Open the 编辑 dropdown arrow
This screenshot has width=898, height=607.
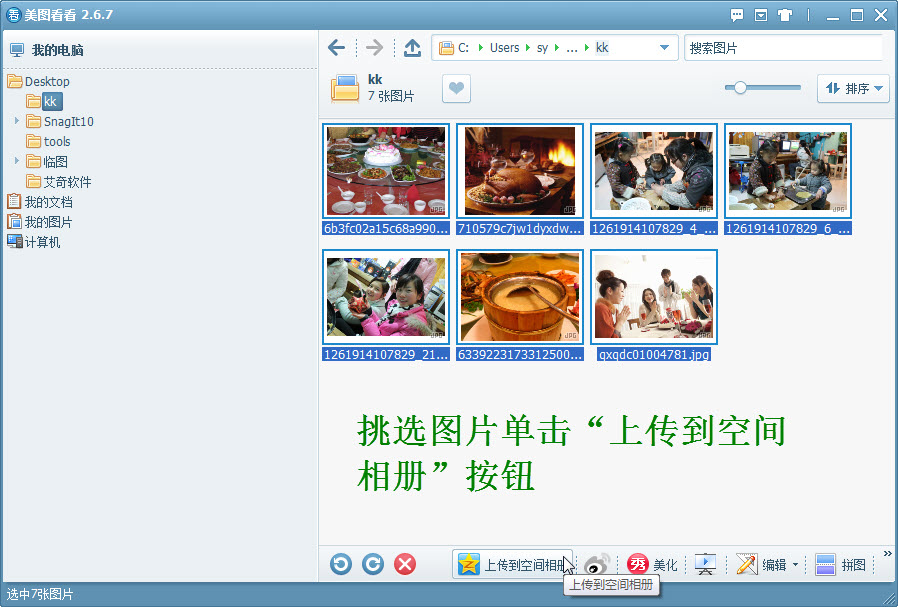pos(795,565)
